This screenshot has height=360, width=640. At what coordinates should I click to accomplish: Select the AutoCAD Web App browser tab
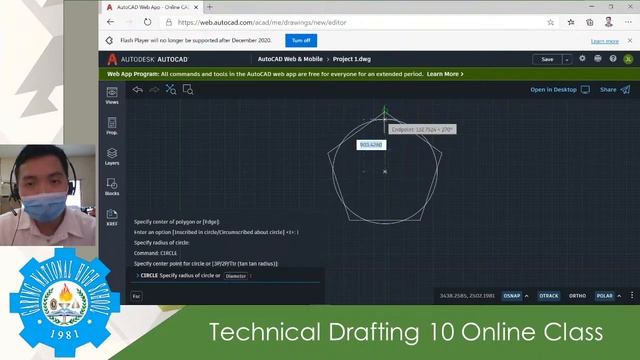[152, 7]
